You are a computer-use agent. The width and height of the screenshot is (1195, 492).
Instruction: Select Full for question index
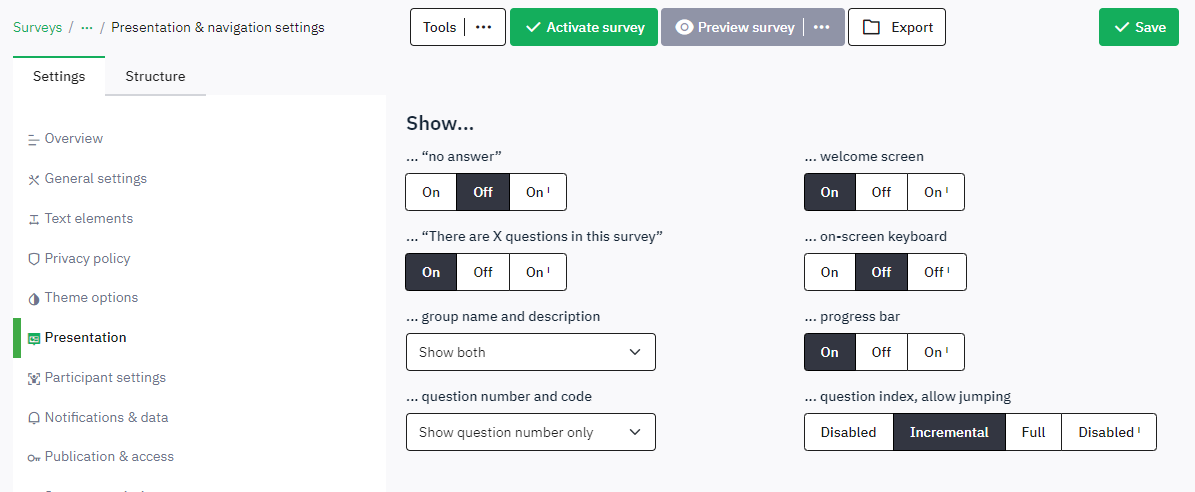point(1033,432)
